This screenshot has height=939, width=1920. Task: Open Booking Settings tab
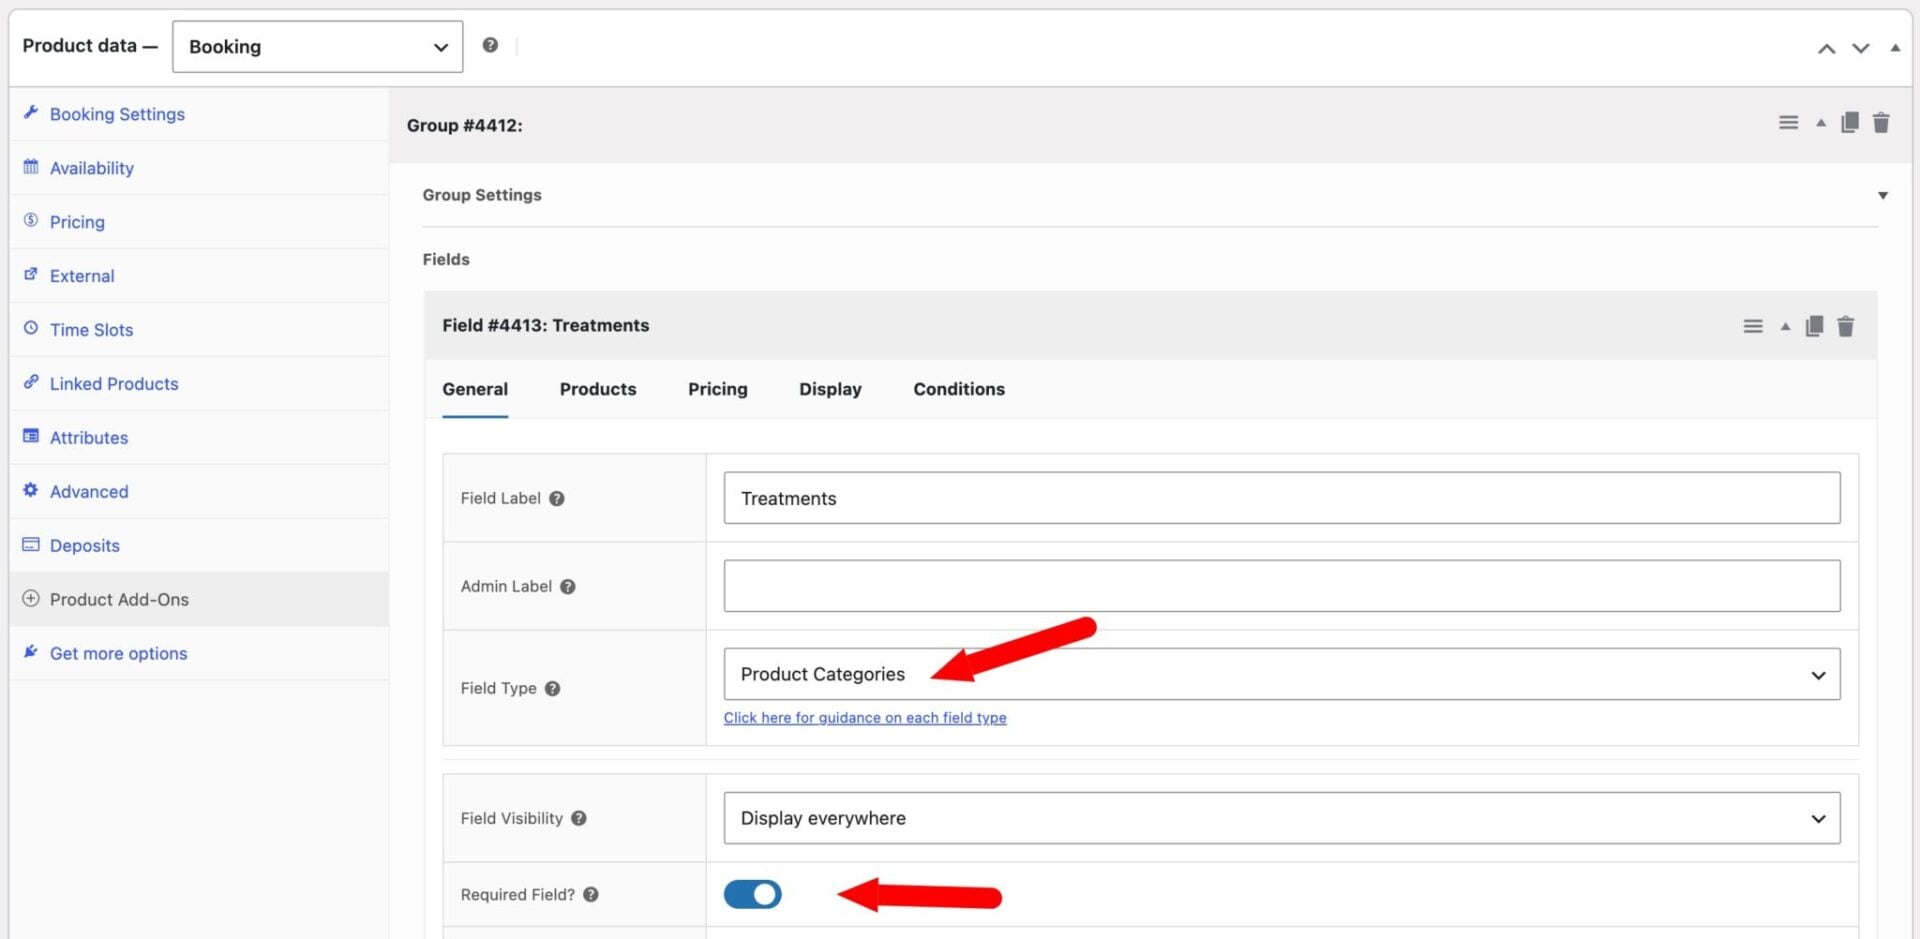tap(117, 114)
